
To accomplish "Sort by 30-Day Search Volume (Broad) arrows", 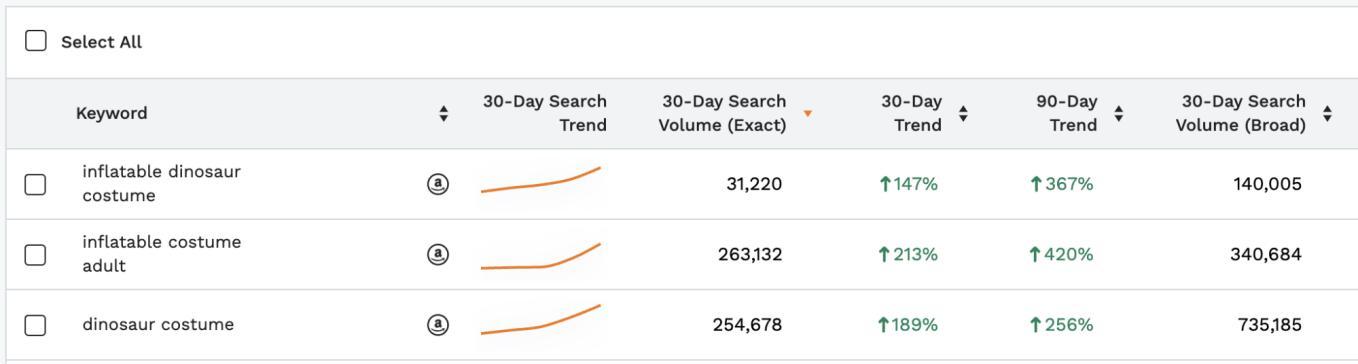I will point(1327,114).
